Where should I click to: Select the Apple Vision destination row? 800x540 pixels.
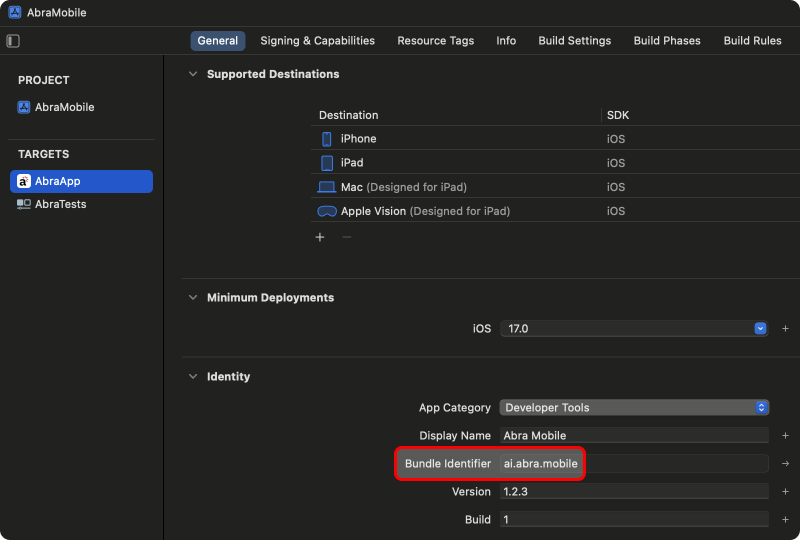point(555,211)
